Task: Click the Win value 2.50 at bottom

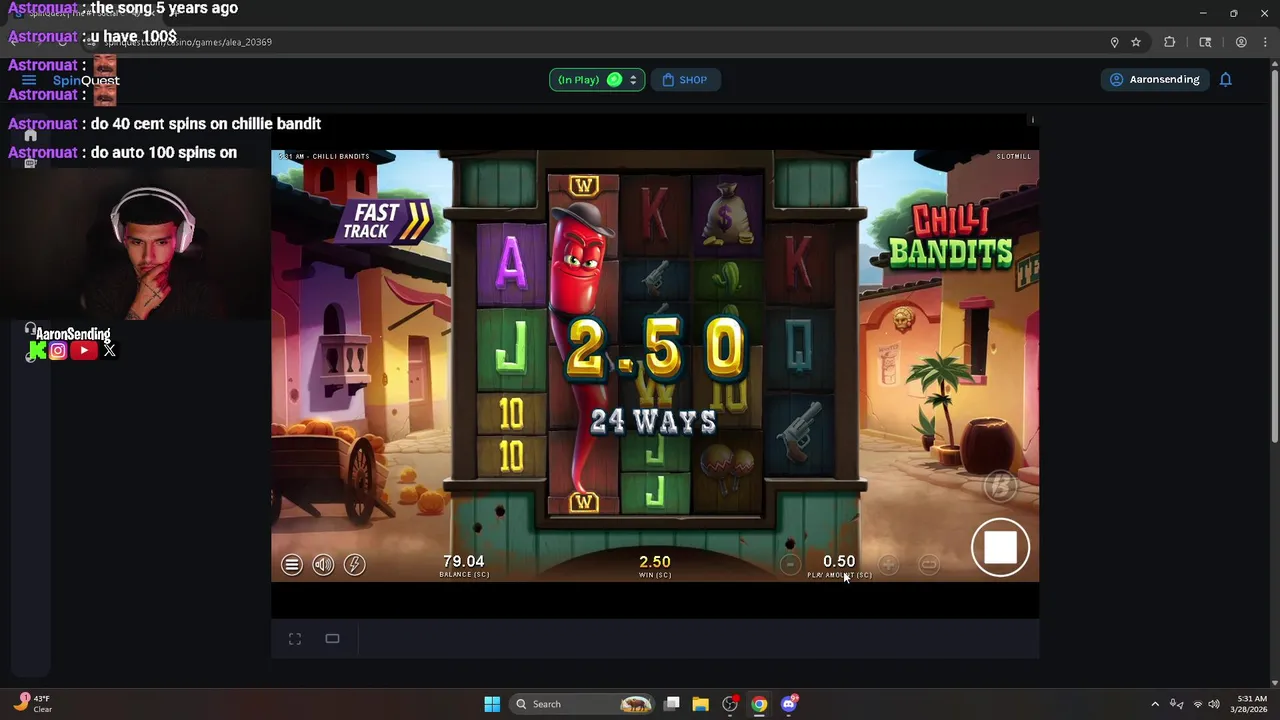Action: 655,562
